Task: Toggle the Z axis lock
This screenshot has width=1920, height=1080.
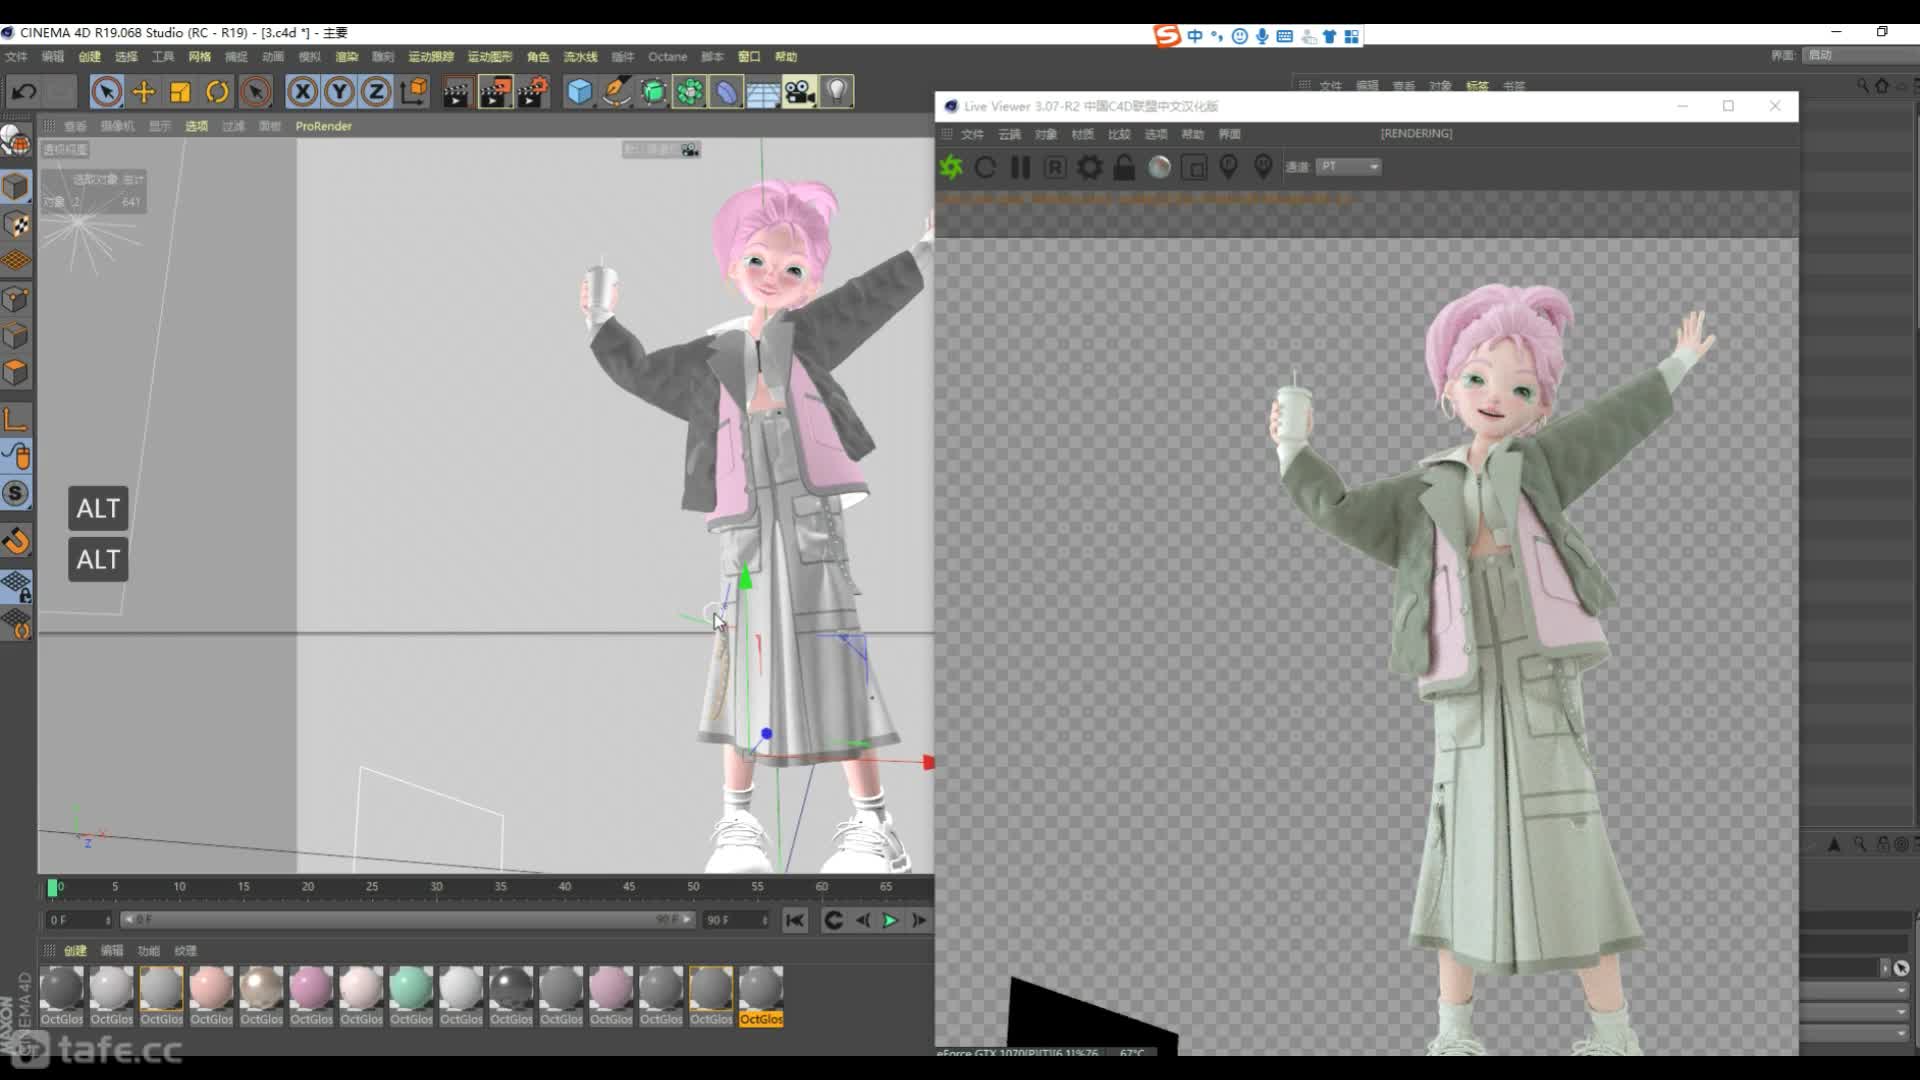Action: tap(376, 92)
